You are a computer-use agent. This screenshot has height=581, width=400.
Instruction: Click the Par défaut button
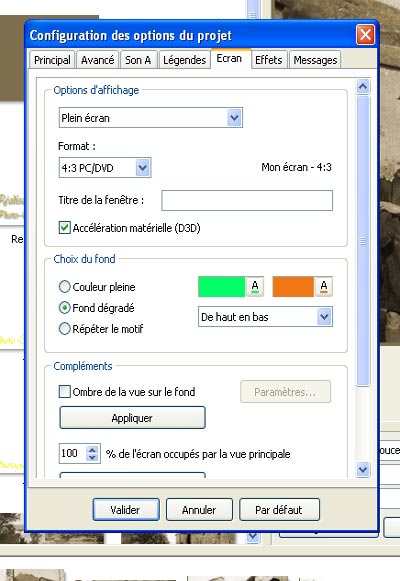(279, 510)
